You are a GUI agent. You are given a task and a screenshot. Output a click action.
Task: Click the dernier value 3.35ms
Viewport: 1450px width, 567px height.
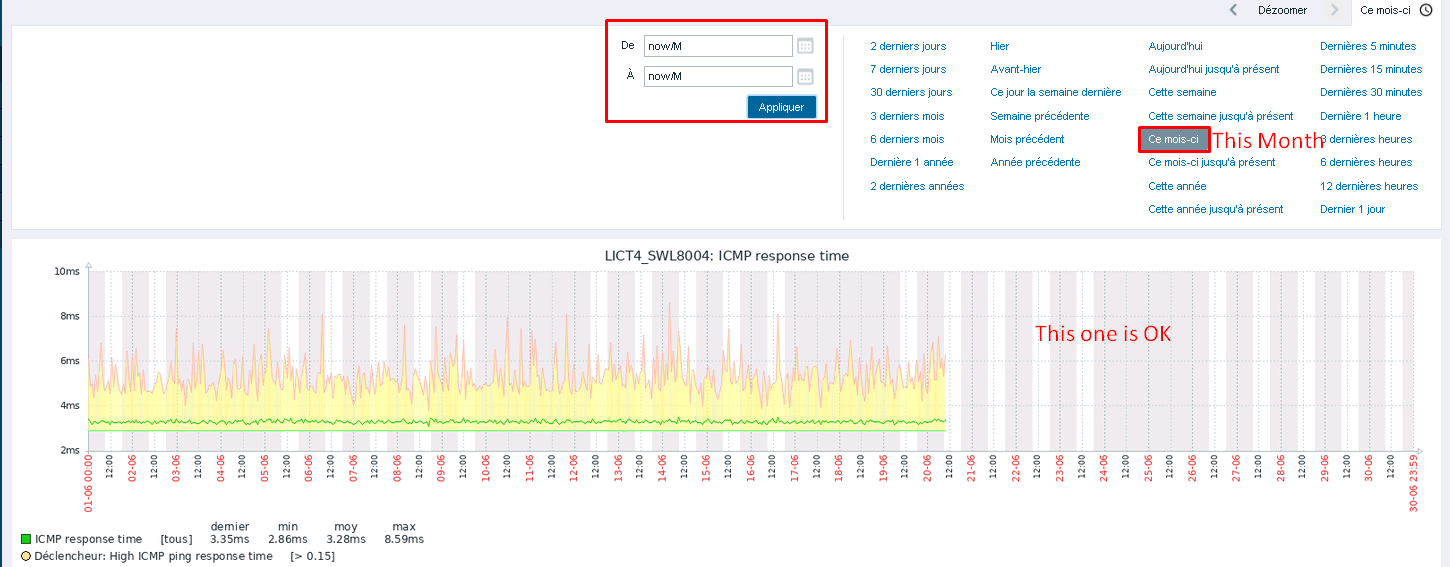click(230, 539)
